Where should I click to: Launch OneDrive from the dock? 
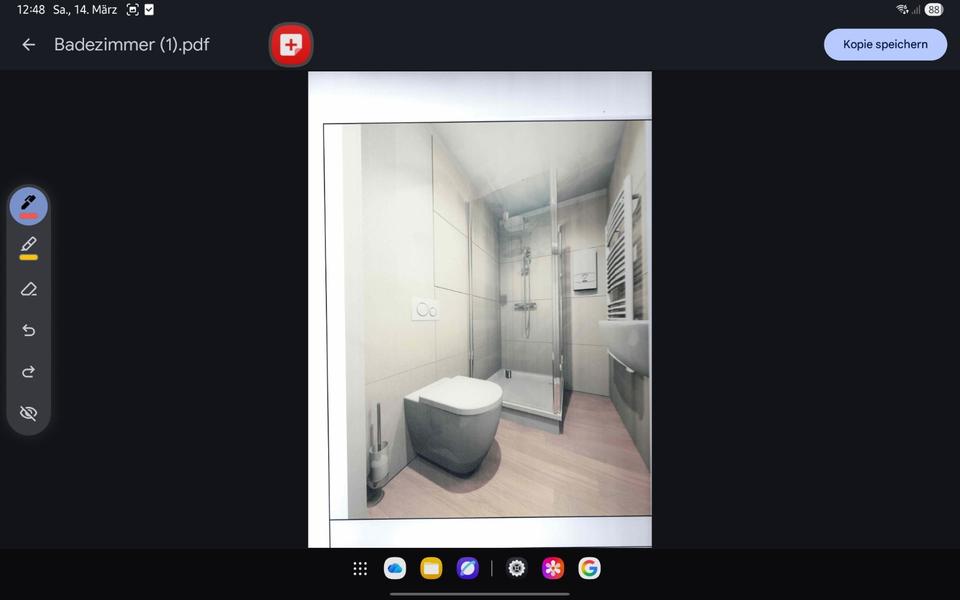pos(395,569)
